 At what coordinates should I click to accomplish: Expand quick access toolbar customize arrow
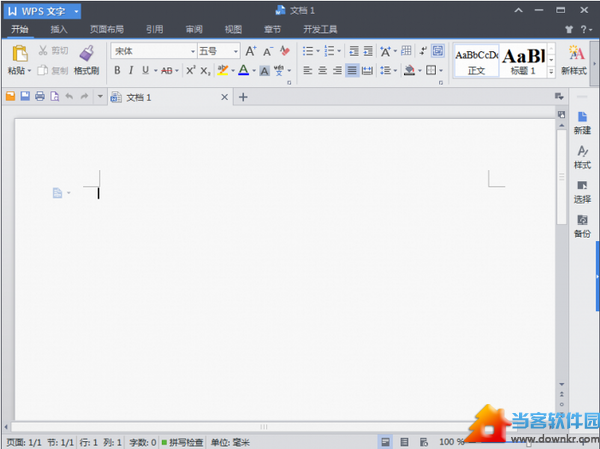[100, 96]
